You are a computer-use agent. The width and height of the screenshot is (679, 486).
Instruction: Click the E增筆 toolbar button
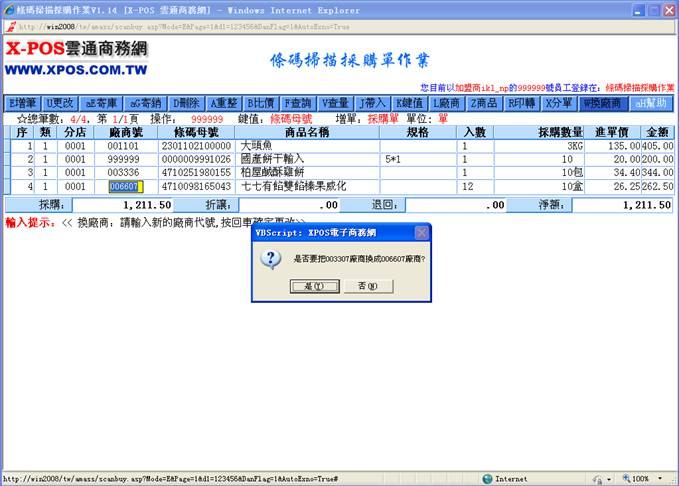point(22,103)
